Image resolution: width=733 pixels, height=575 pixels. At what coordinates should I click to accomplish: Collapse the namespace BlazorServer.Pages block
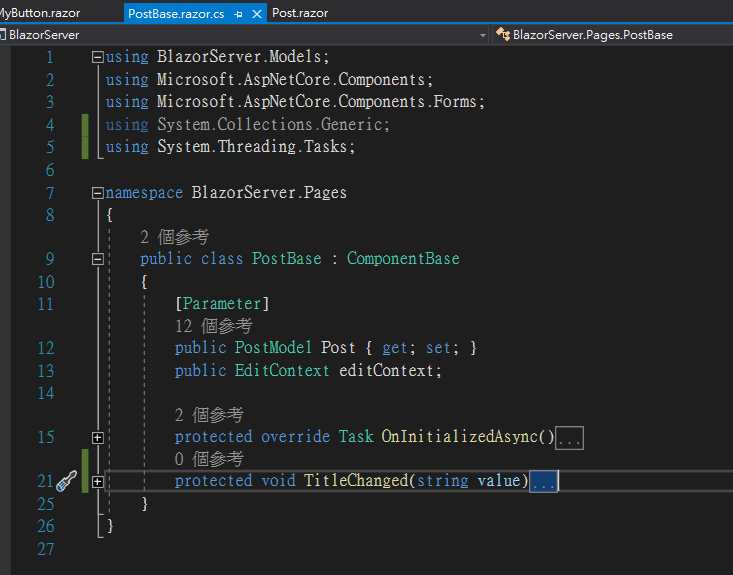[98, 193]
